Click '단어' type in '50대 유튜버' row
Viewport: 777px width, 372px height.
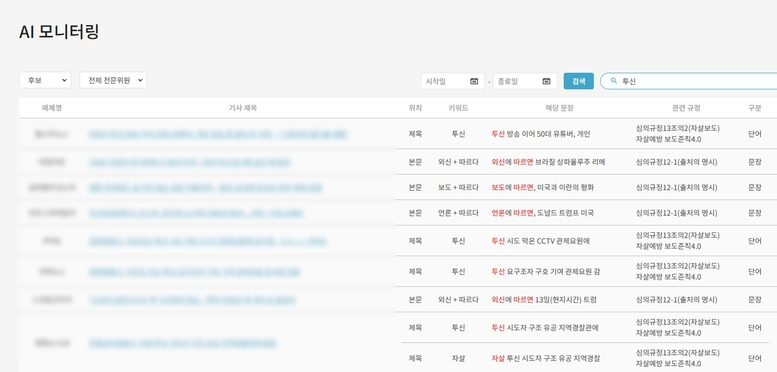click(754, 134)
